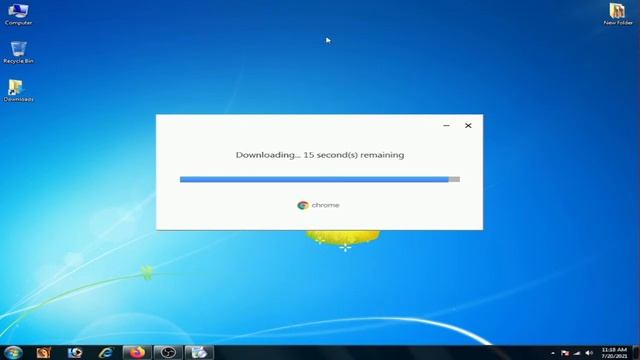Click the Chrome installer taskbar button
Screen dimensions: 640x360
199,353
